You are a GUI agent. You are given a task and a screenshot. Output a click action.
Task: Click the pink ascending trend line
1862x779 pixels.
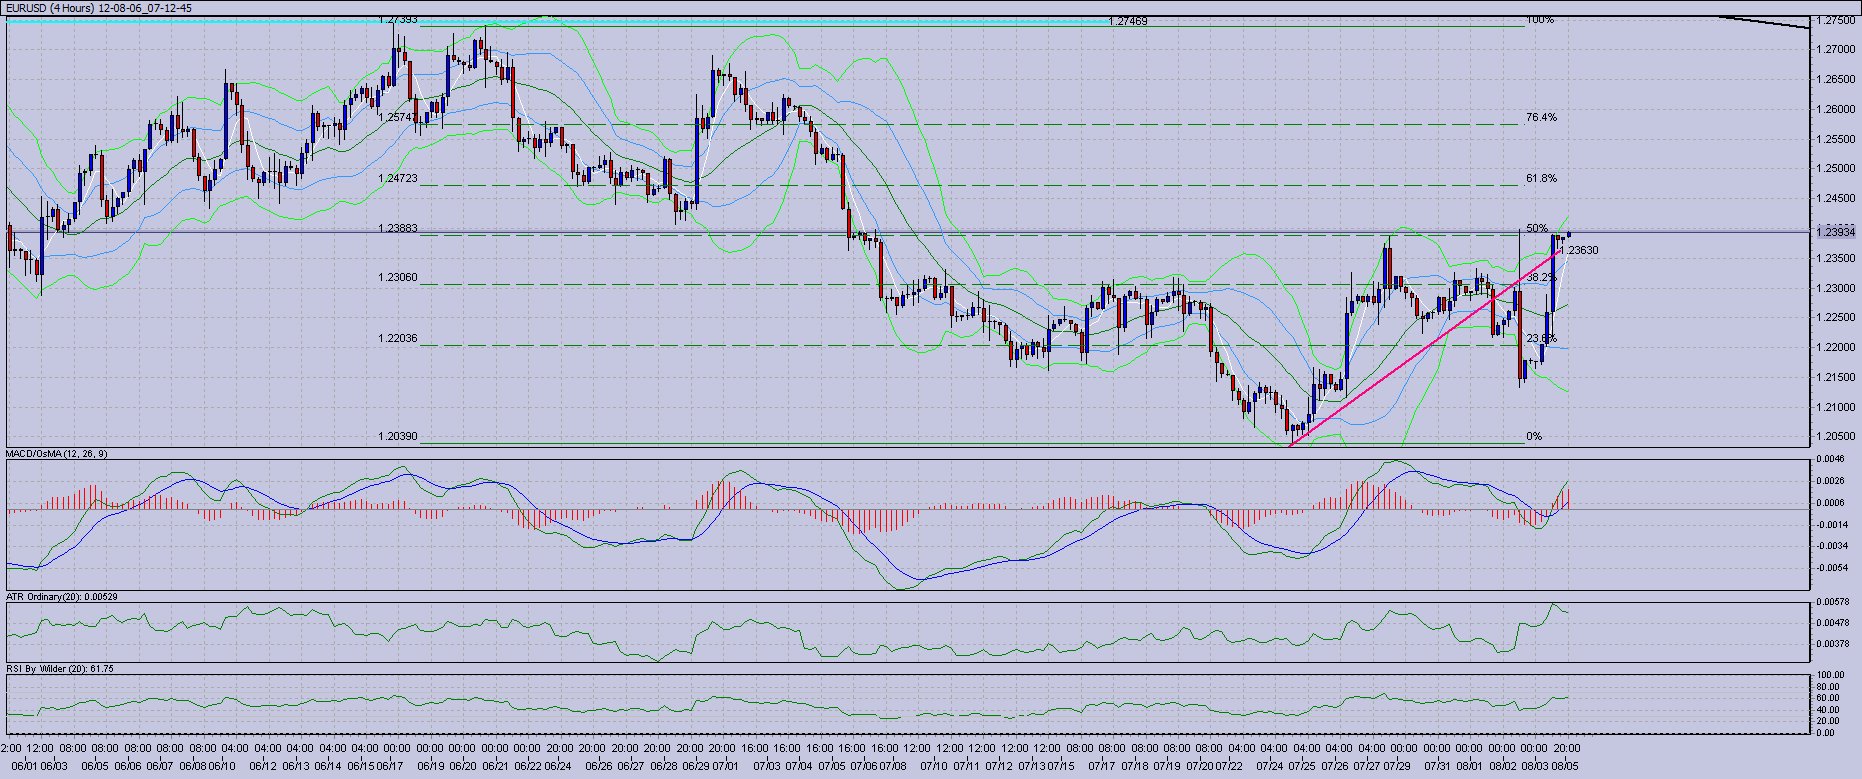1400,364
